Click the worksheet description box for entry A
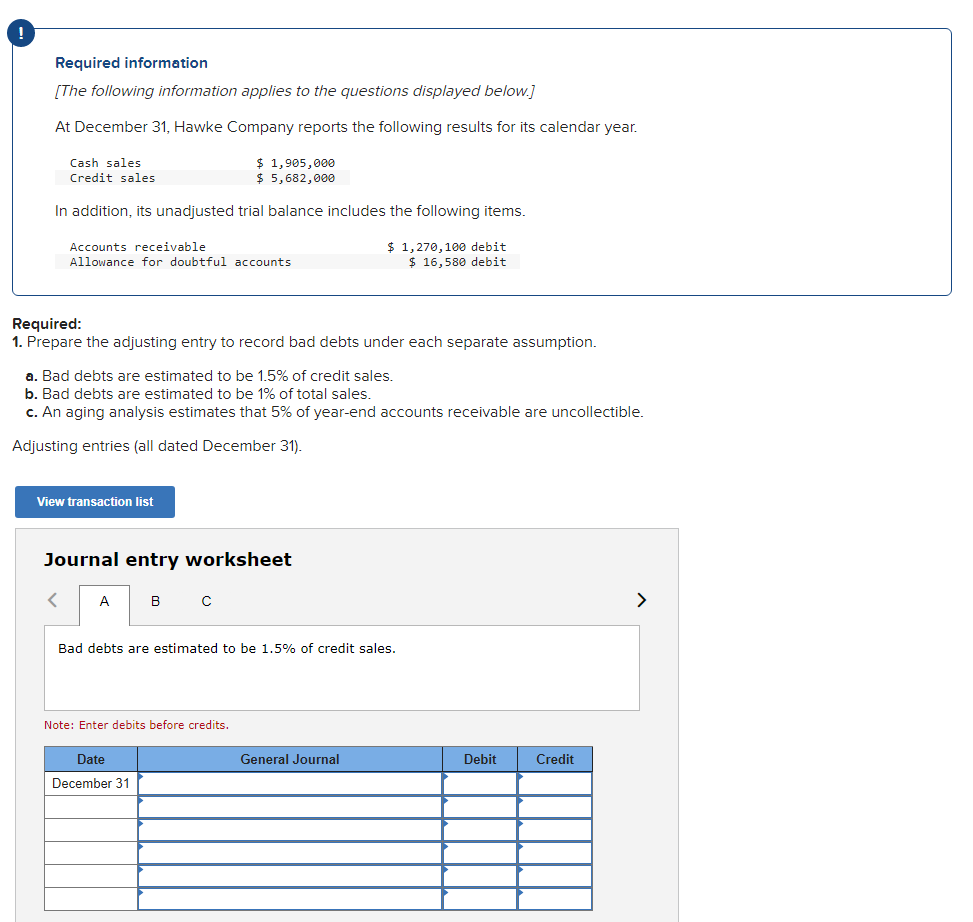Screen dimensions: 973x922 [x=342, y=668]
